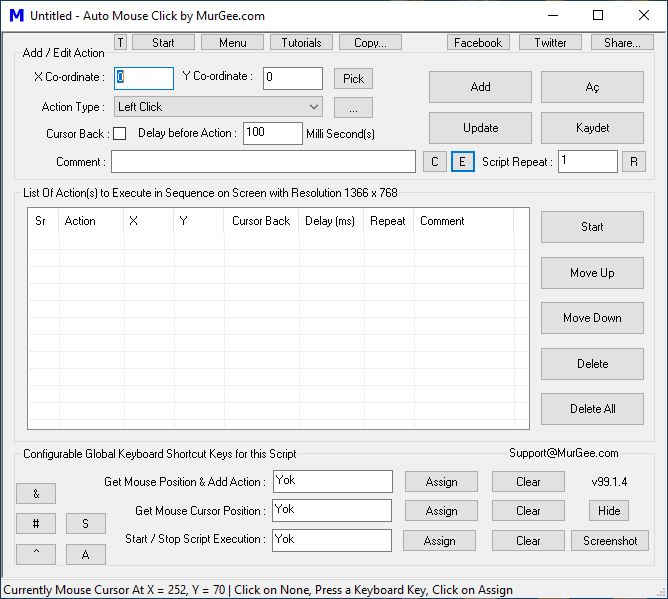
Task: Click the X column header in list
Action: 149,221
